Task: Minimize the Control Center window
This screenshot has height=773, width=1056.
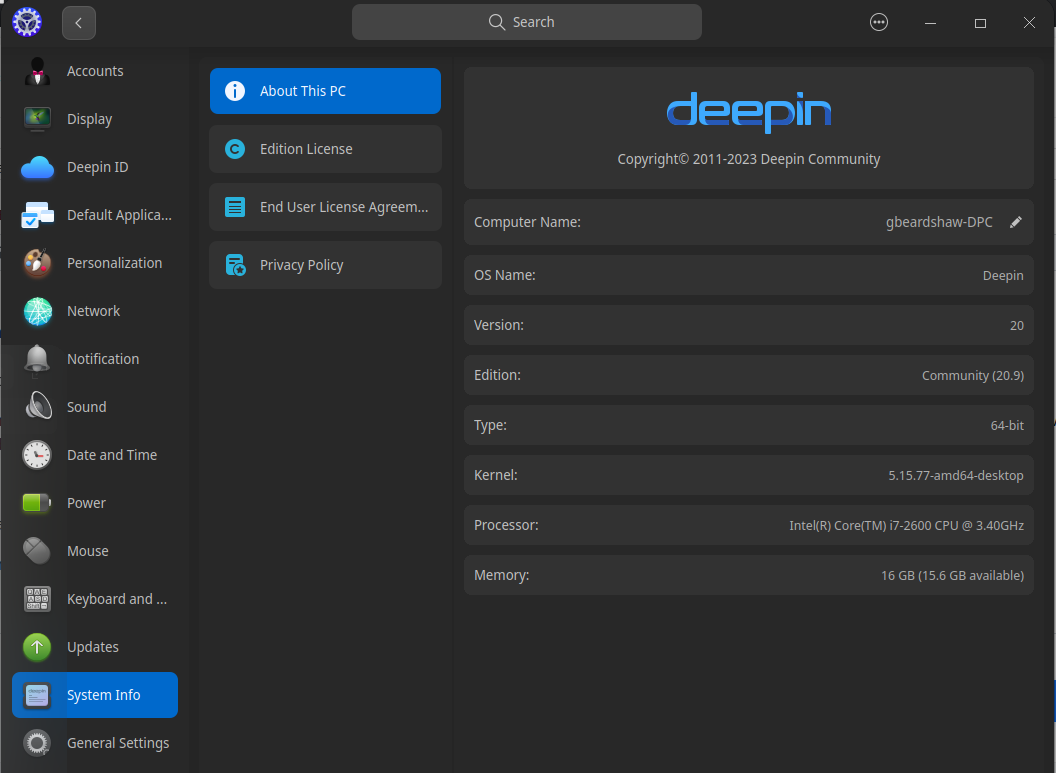Action: click(931, 23)
